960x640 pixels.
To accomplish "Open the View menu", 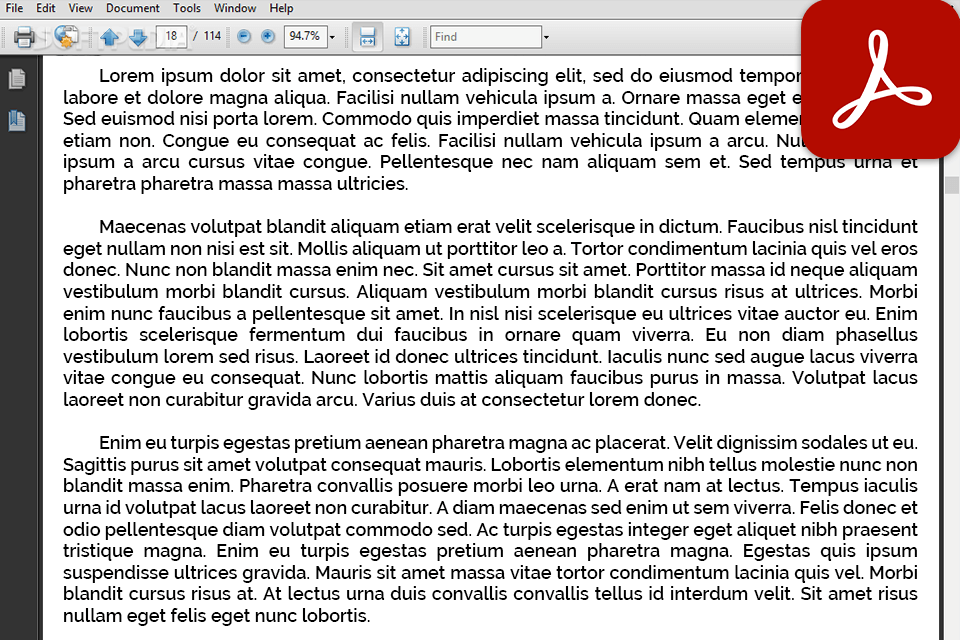I will 80,8.
